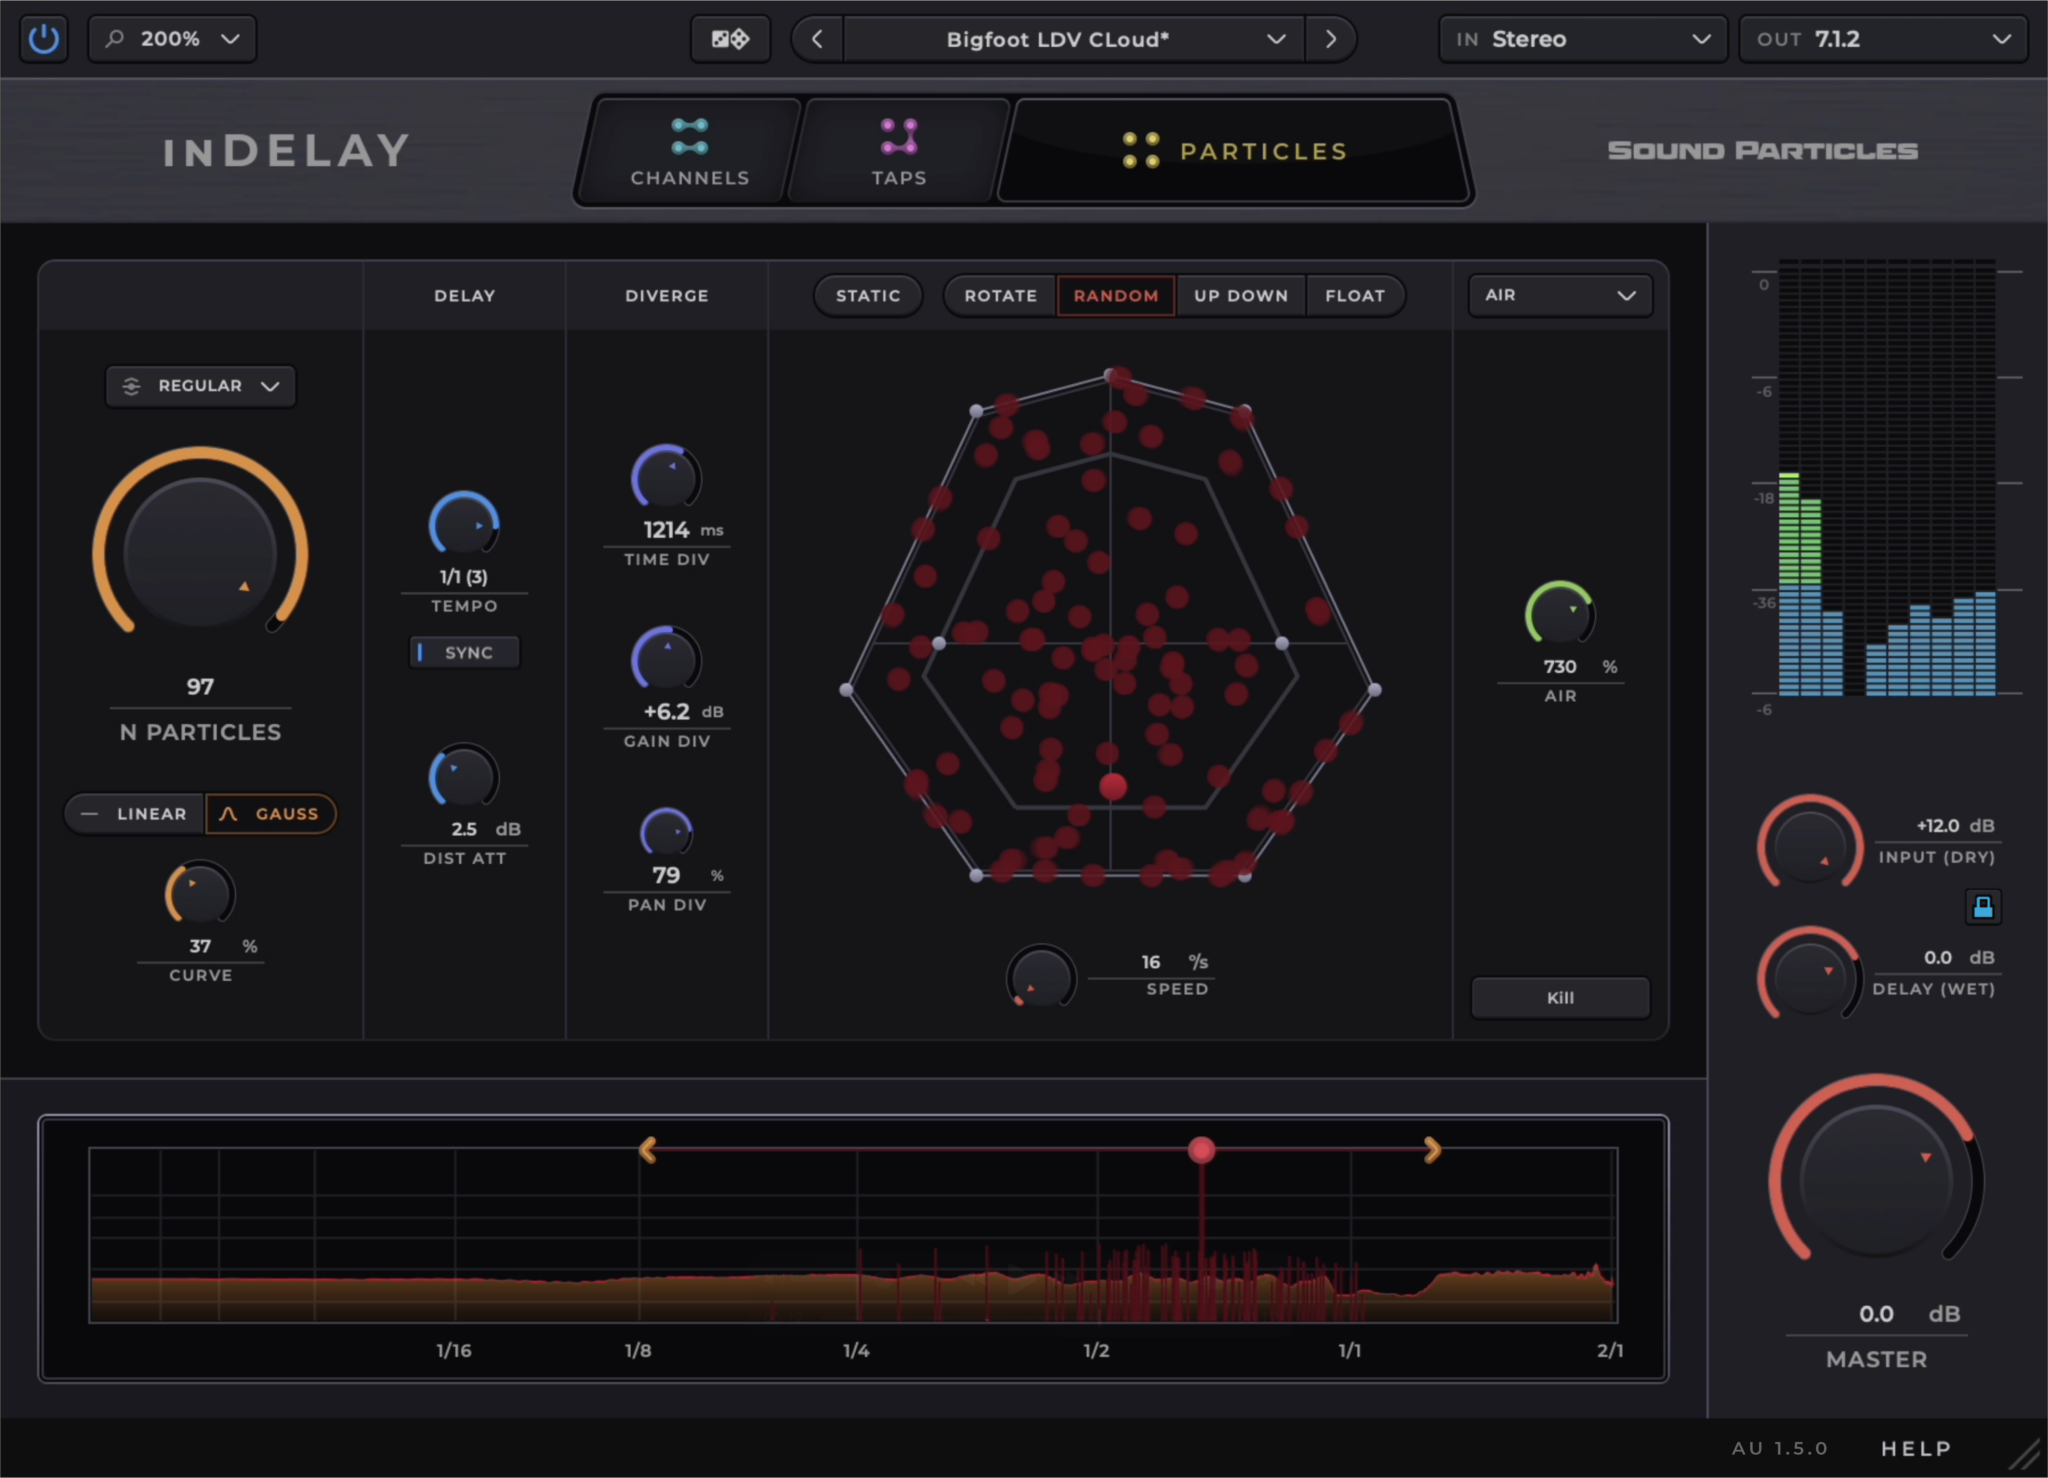Click the bright red particle in hexagon
Viewport: 2048px width, 1478px height.
1113,787
